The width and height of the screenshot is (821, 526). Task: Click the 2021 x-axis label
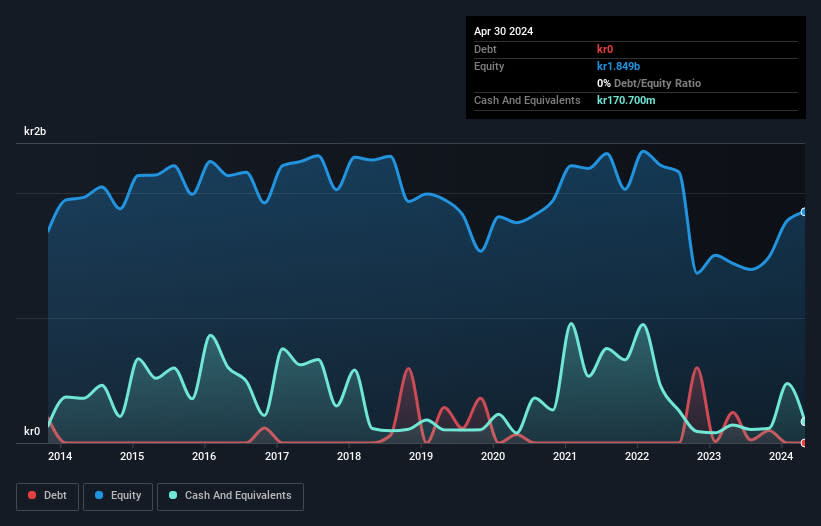tap(565, 456)
